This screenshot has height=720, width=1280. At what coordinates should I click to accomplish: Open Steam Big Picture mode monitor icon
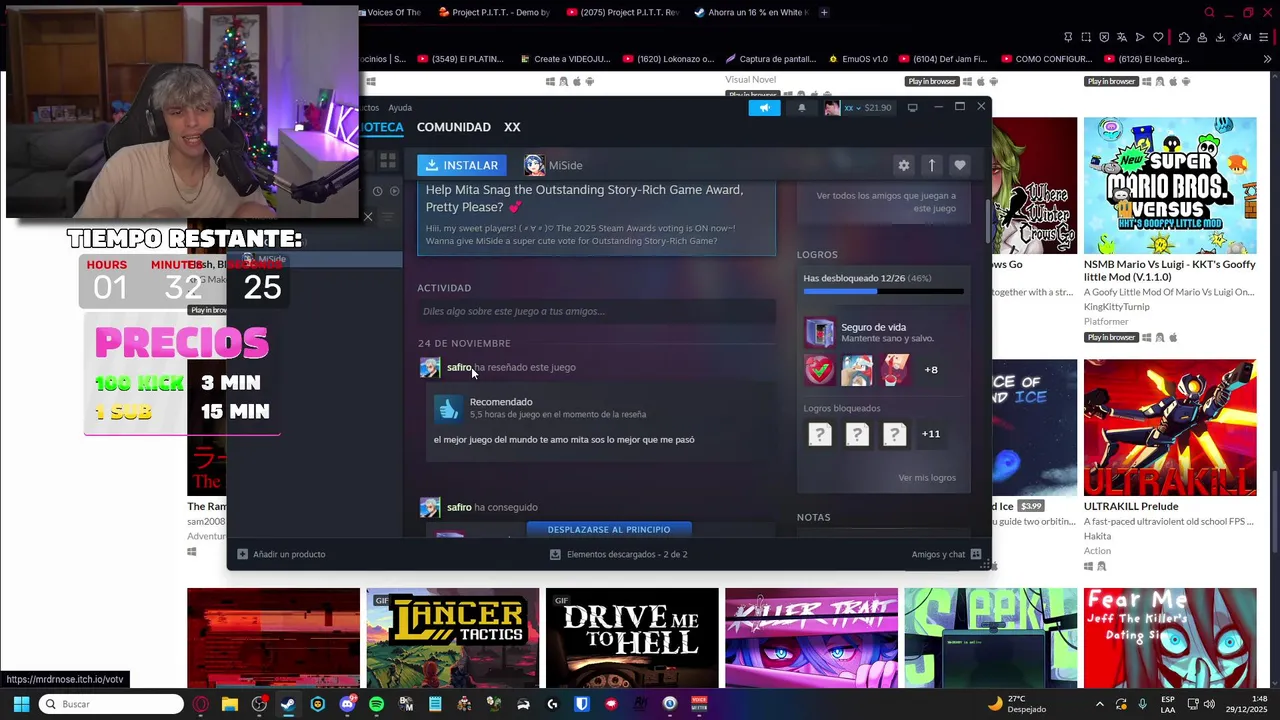pos(912,108)
